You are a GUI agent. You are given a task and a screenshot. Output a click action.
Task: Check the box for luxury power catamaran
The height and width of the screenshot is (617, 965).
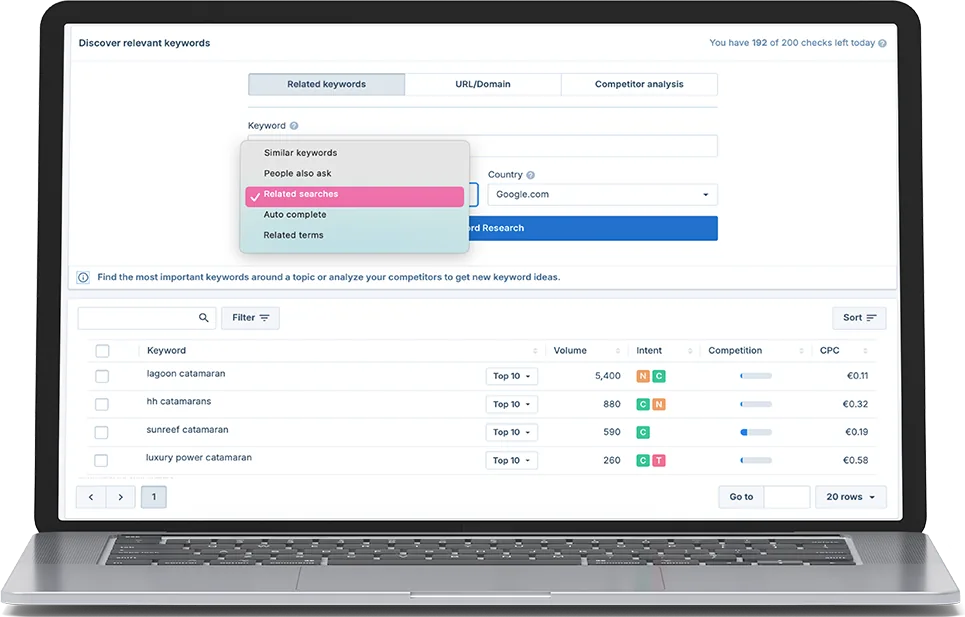point(101,460)
